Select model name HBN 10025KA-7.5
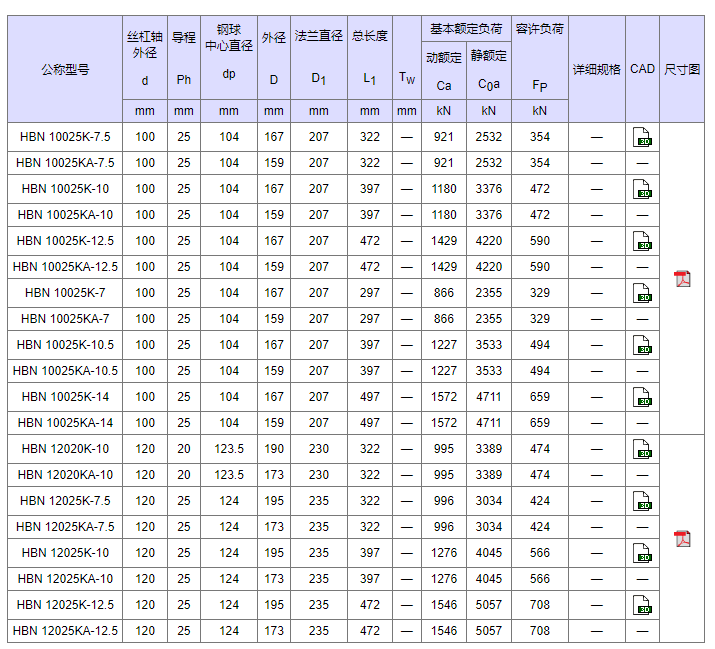This screenshot has height=649, width=715. coord(65,163)
